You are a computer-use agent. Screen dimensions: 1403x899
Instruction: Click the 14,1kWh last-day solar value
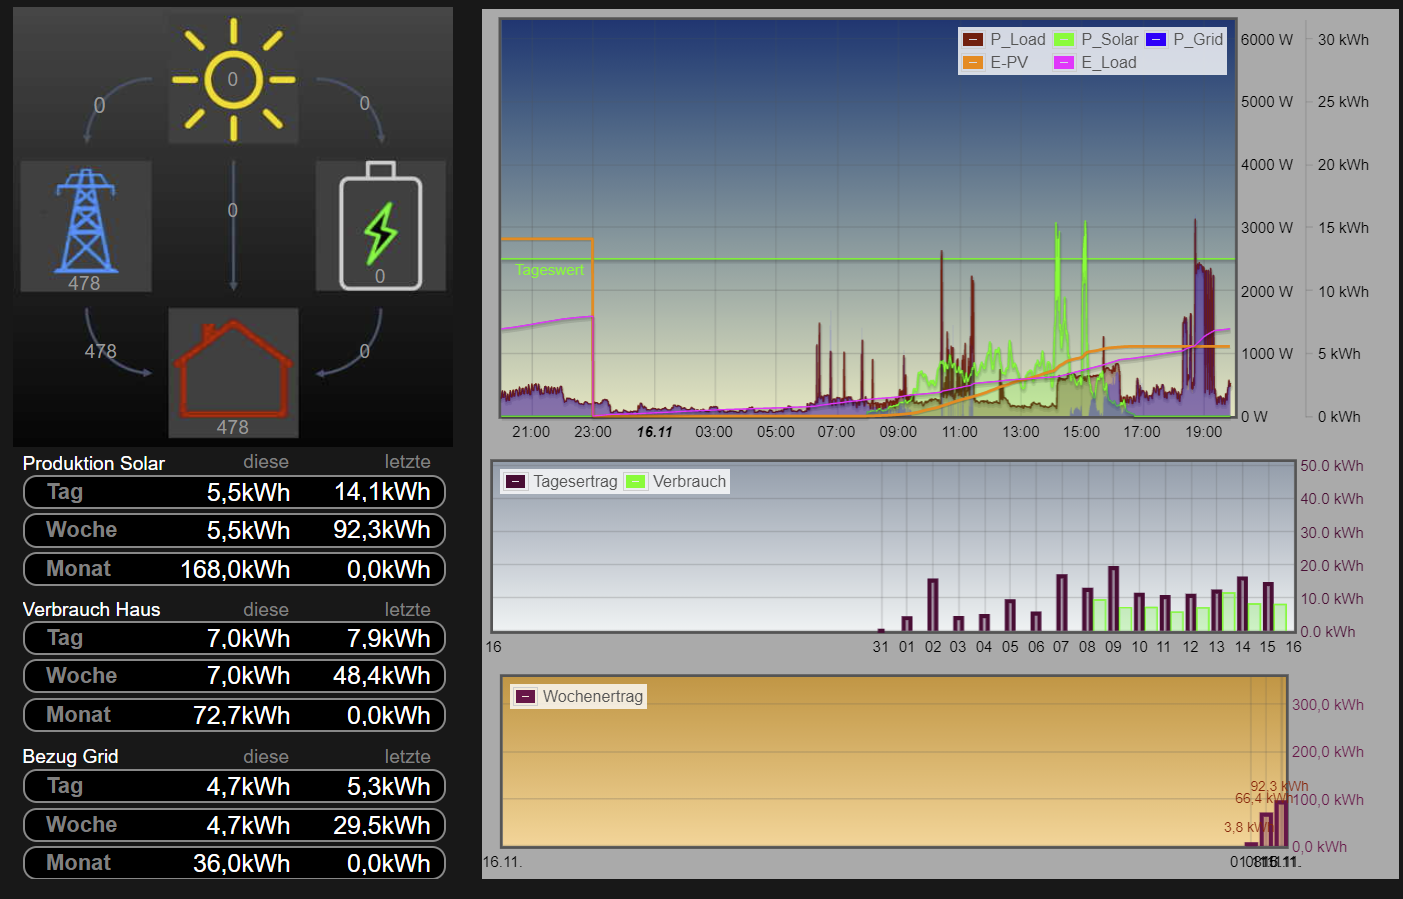[382, 492]
